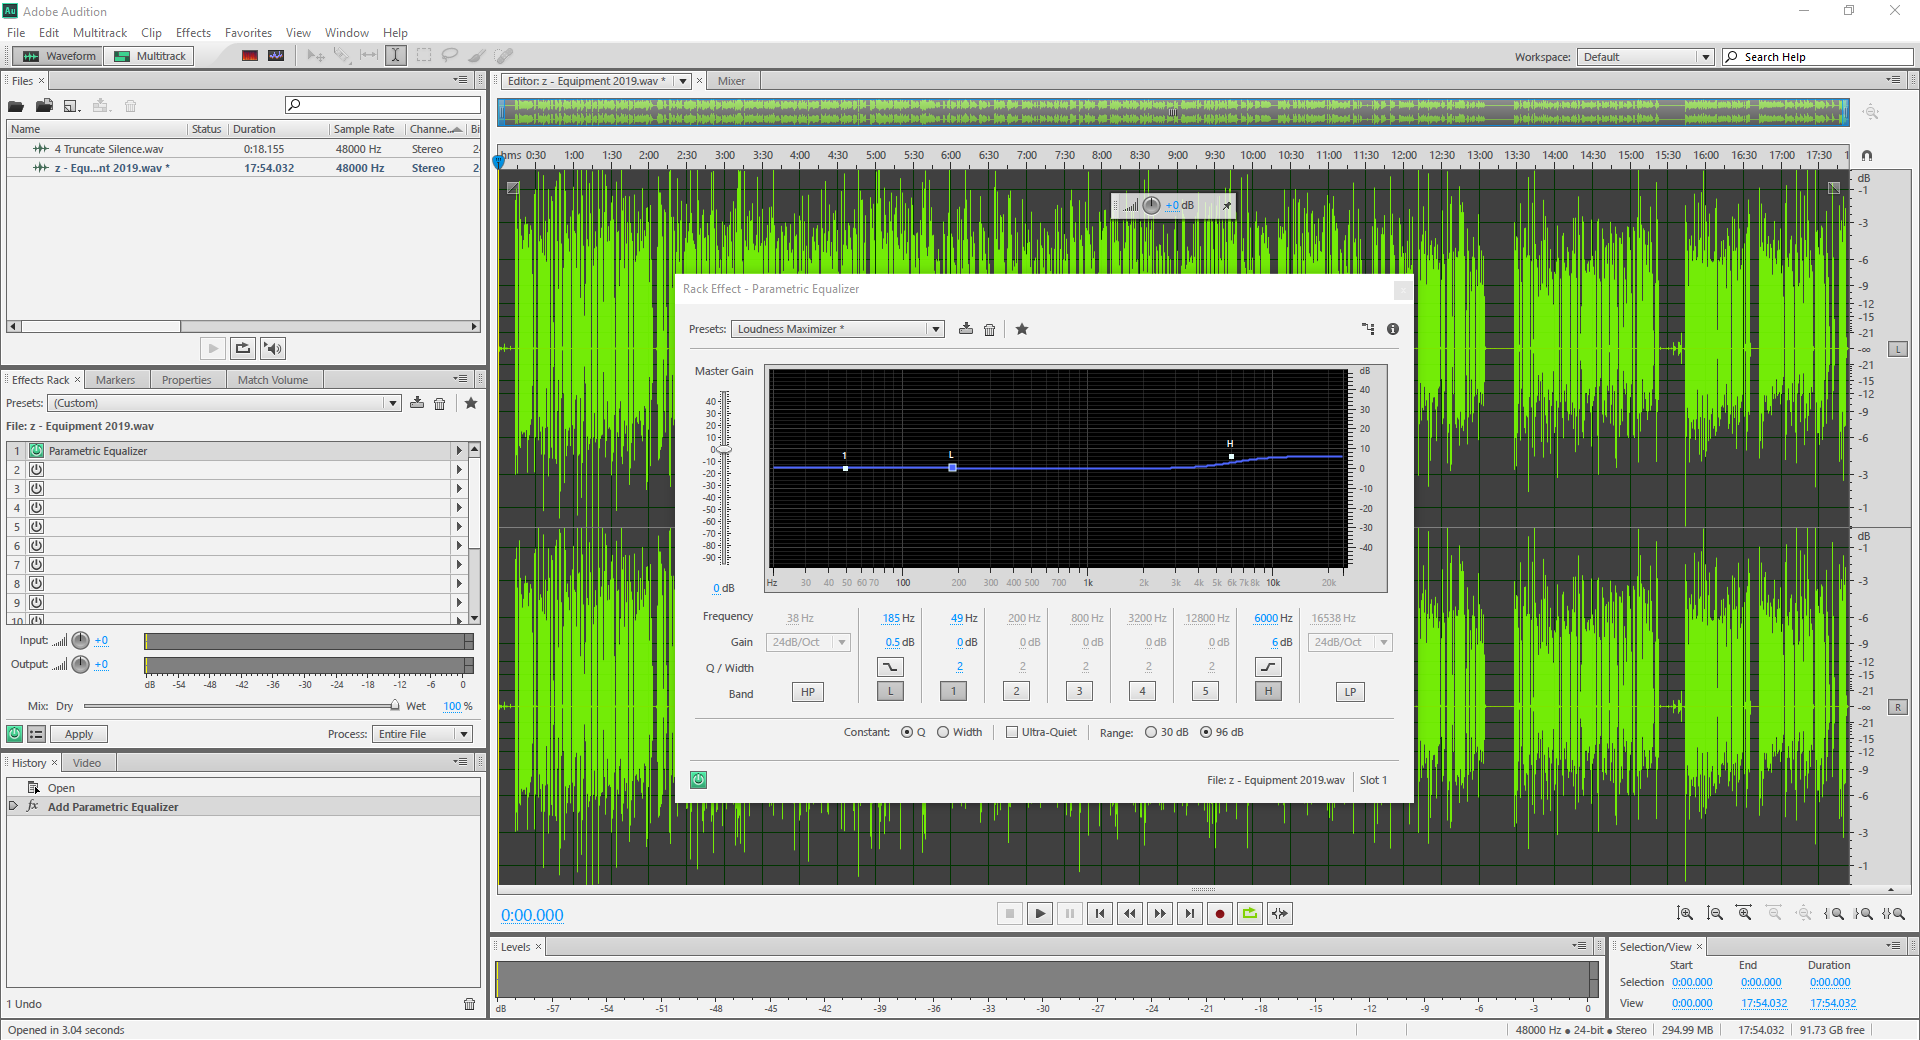Open the Effects menu
The width and height of the screenshot is (1920, 1040).
pyautogui.click(x=193, y=33)
